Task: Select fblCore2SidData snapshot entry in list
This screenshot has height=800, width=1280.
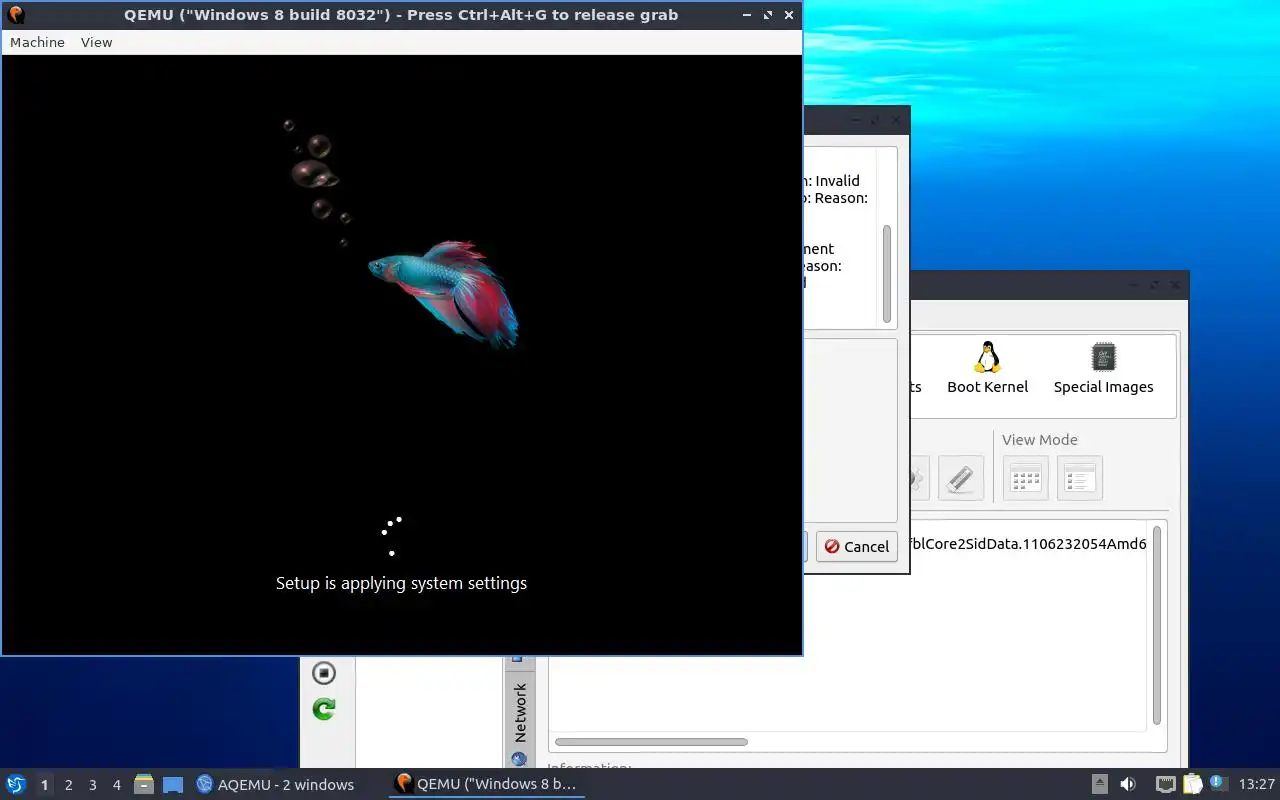Action: click(1027, 544)
